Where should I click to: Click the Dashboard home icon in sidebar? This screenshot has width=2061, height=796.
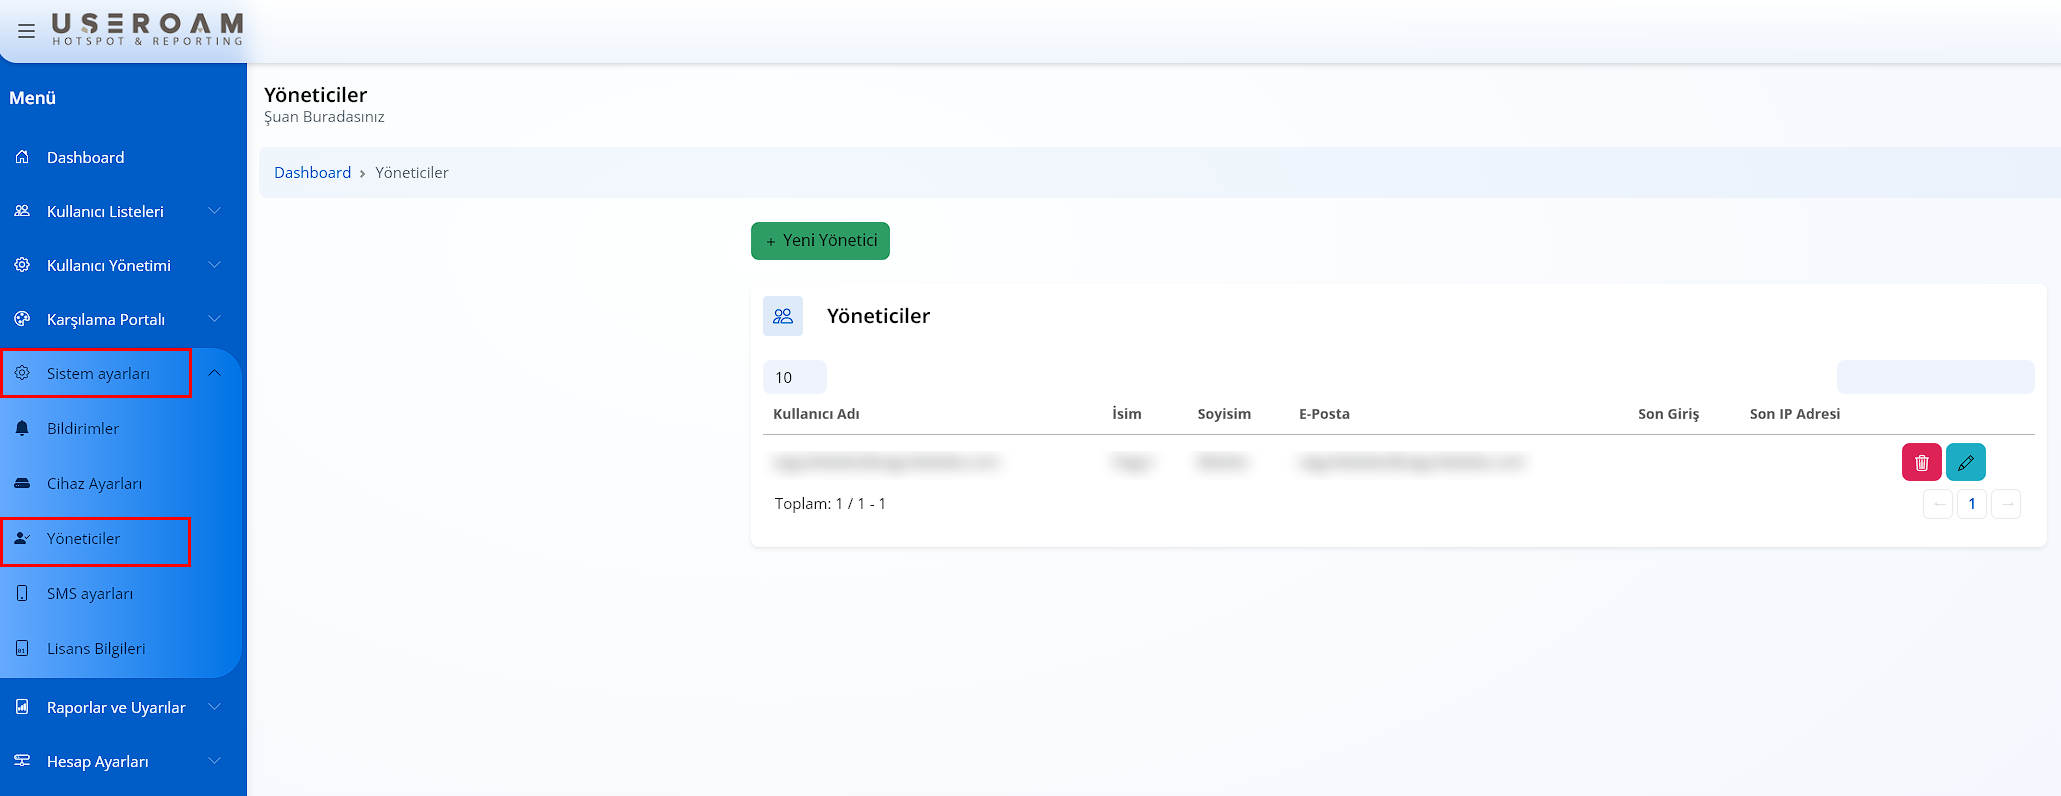pos(22,157)
